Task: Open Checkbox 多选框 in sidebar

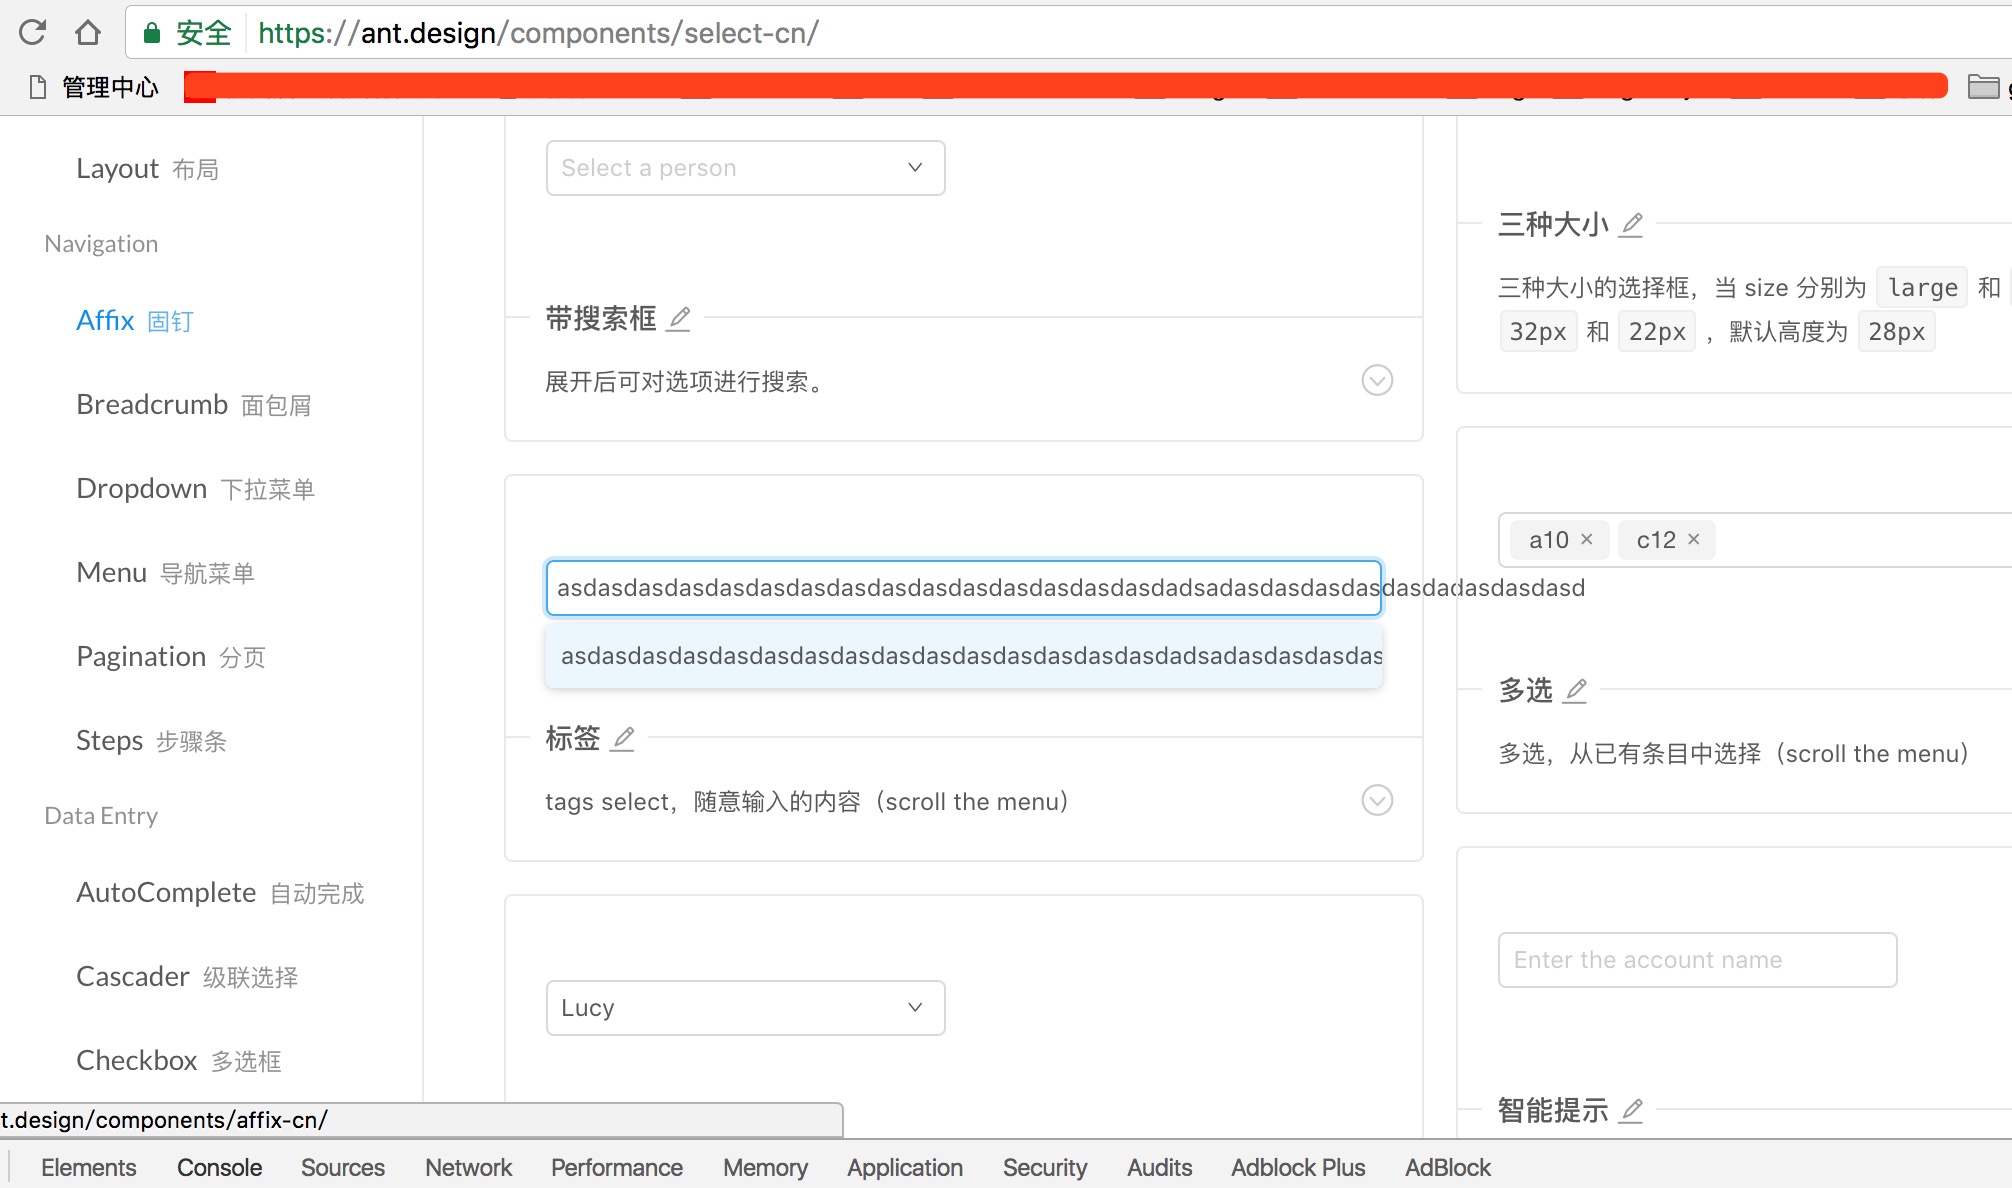Action: tap(179, 1061)
